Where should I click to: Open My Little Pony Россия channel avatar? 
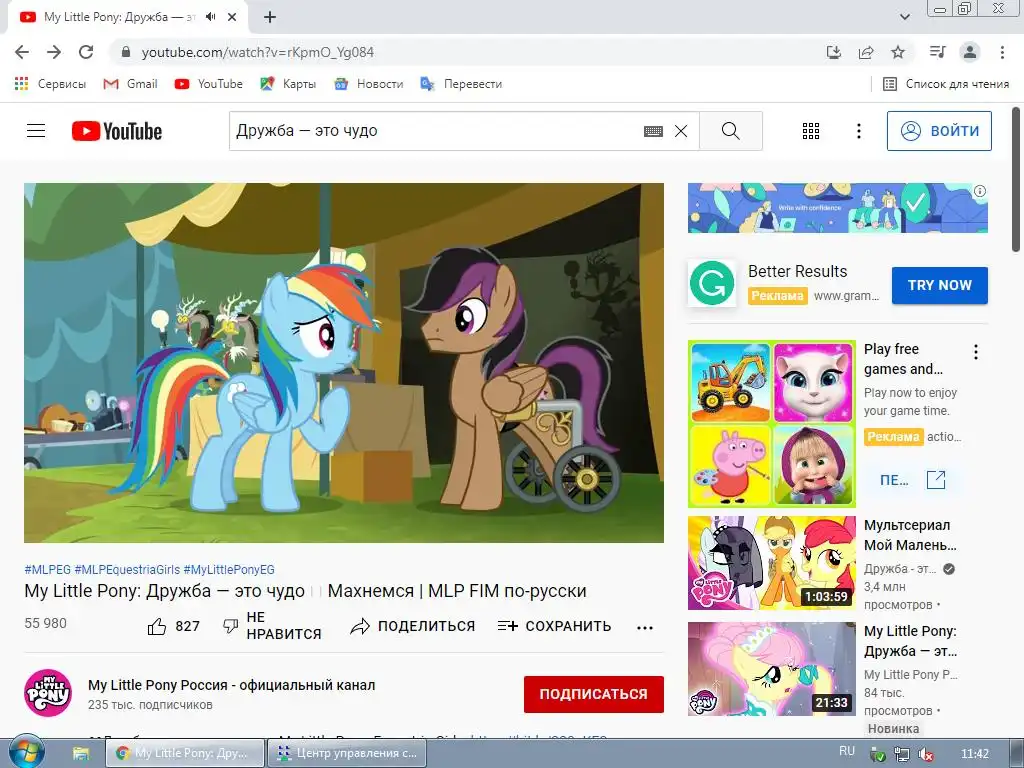48,693
